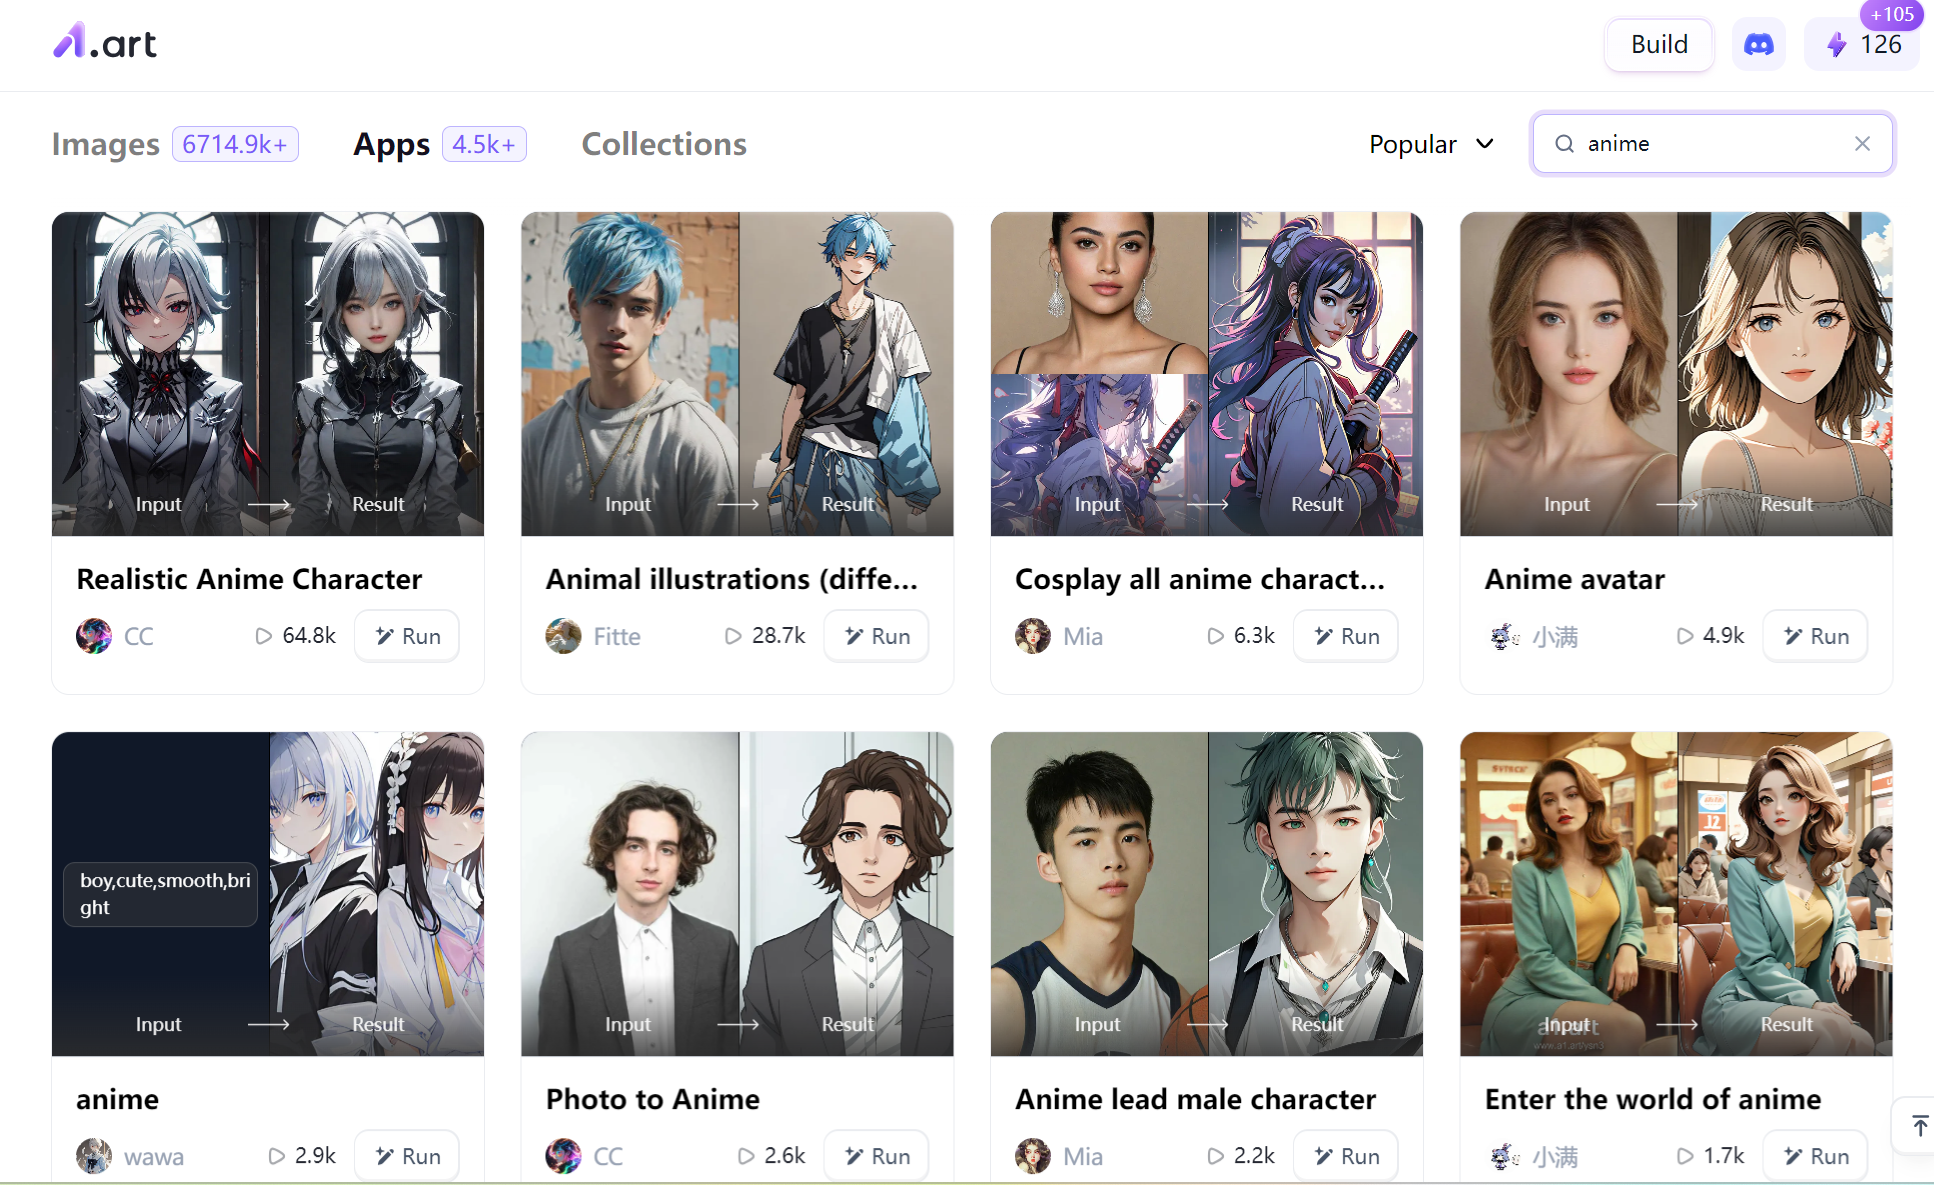Select the Collections tab

pyautogui.click(x=663, y=142)
